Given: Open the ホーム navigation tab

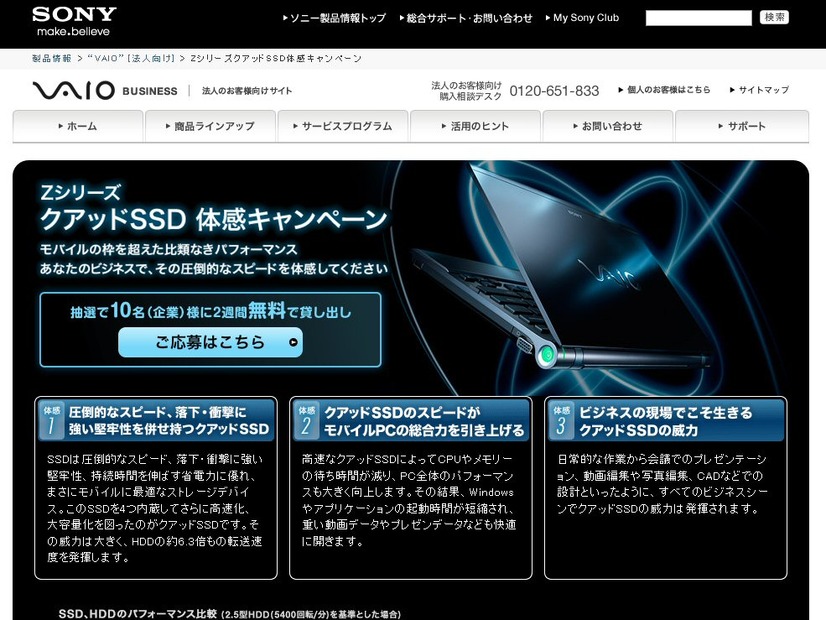Looking at the screenshot, I should 77,126.
